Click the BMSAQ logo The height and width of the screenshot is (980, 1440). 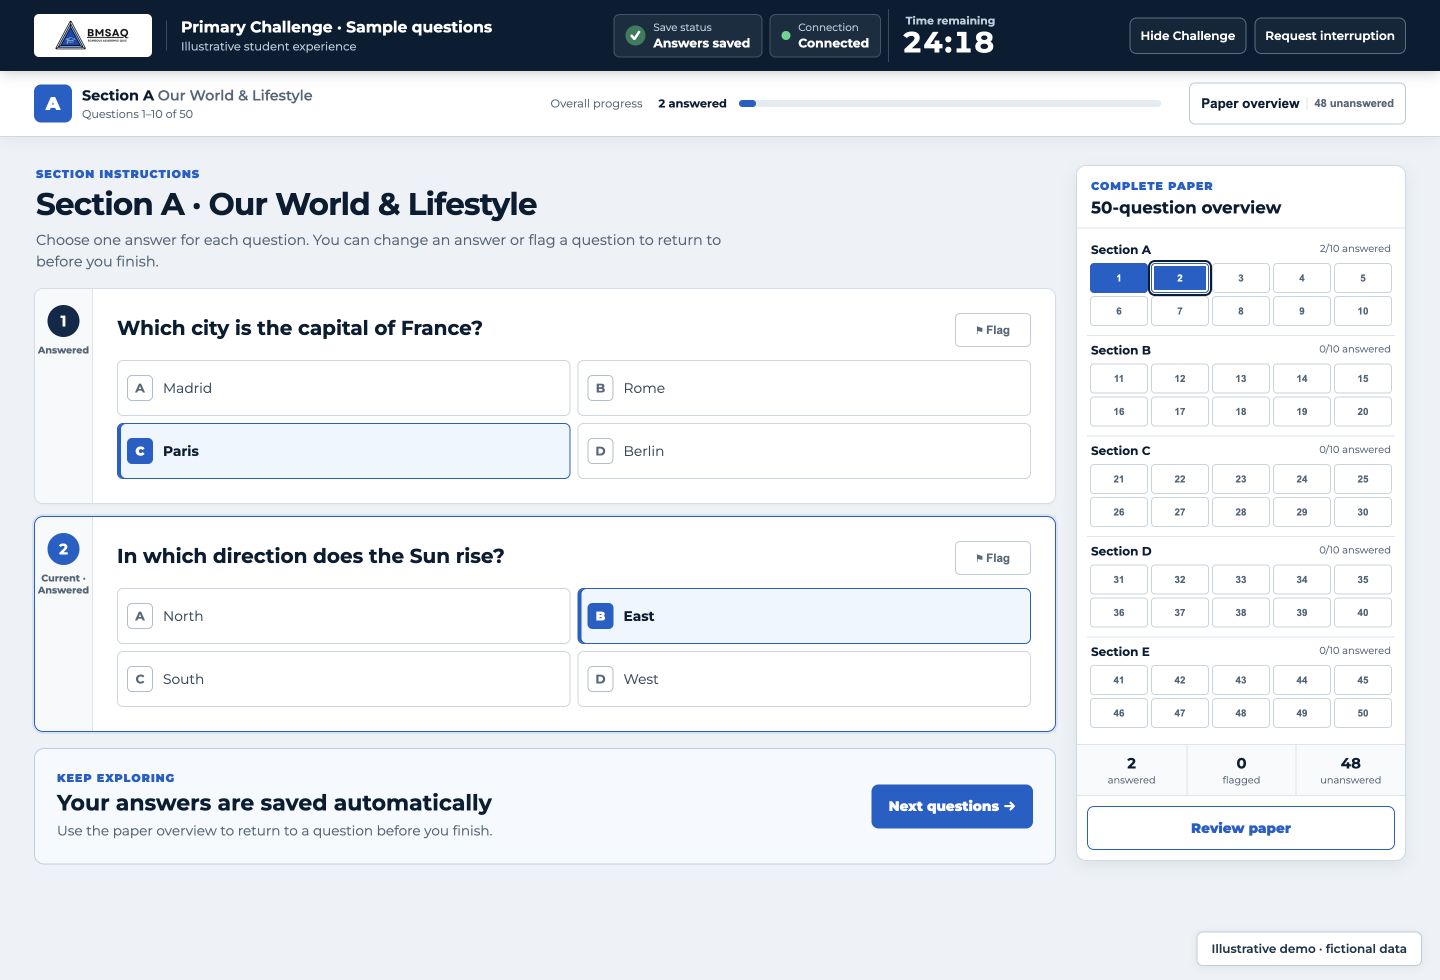coord(93,36)
